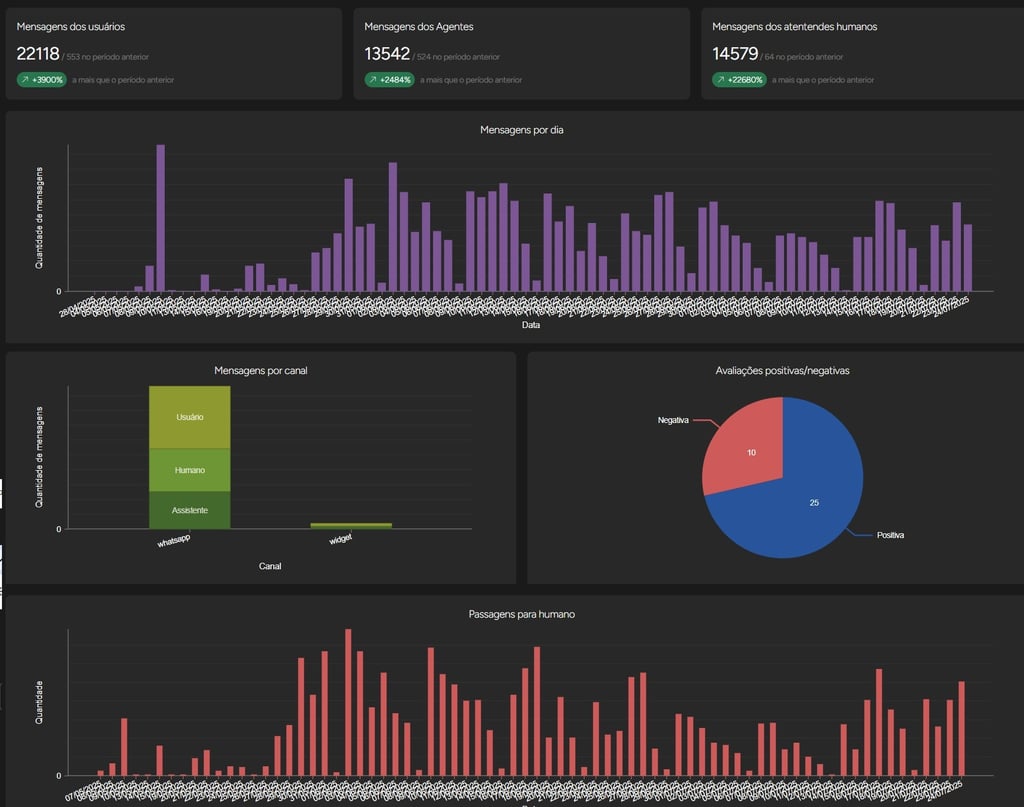Click the small widget channel bar
This screenshot has height=807, width=1024.
tap(351, 526)
